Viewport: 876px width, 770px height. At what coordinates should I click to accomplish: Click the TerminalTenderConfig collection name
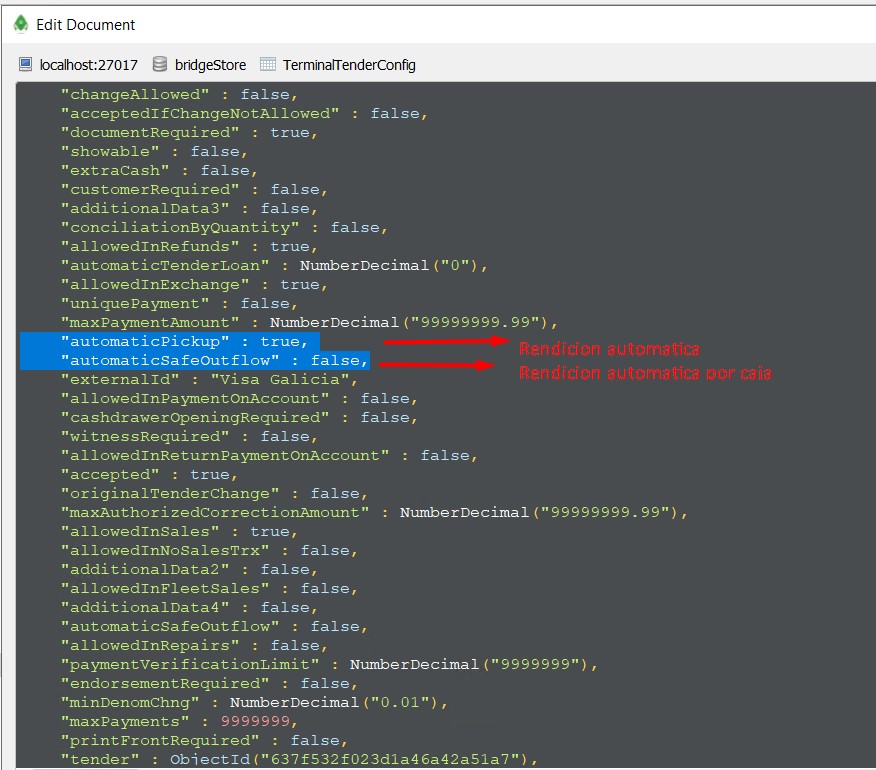tap(349, 65)
